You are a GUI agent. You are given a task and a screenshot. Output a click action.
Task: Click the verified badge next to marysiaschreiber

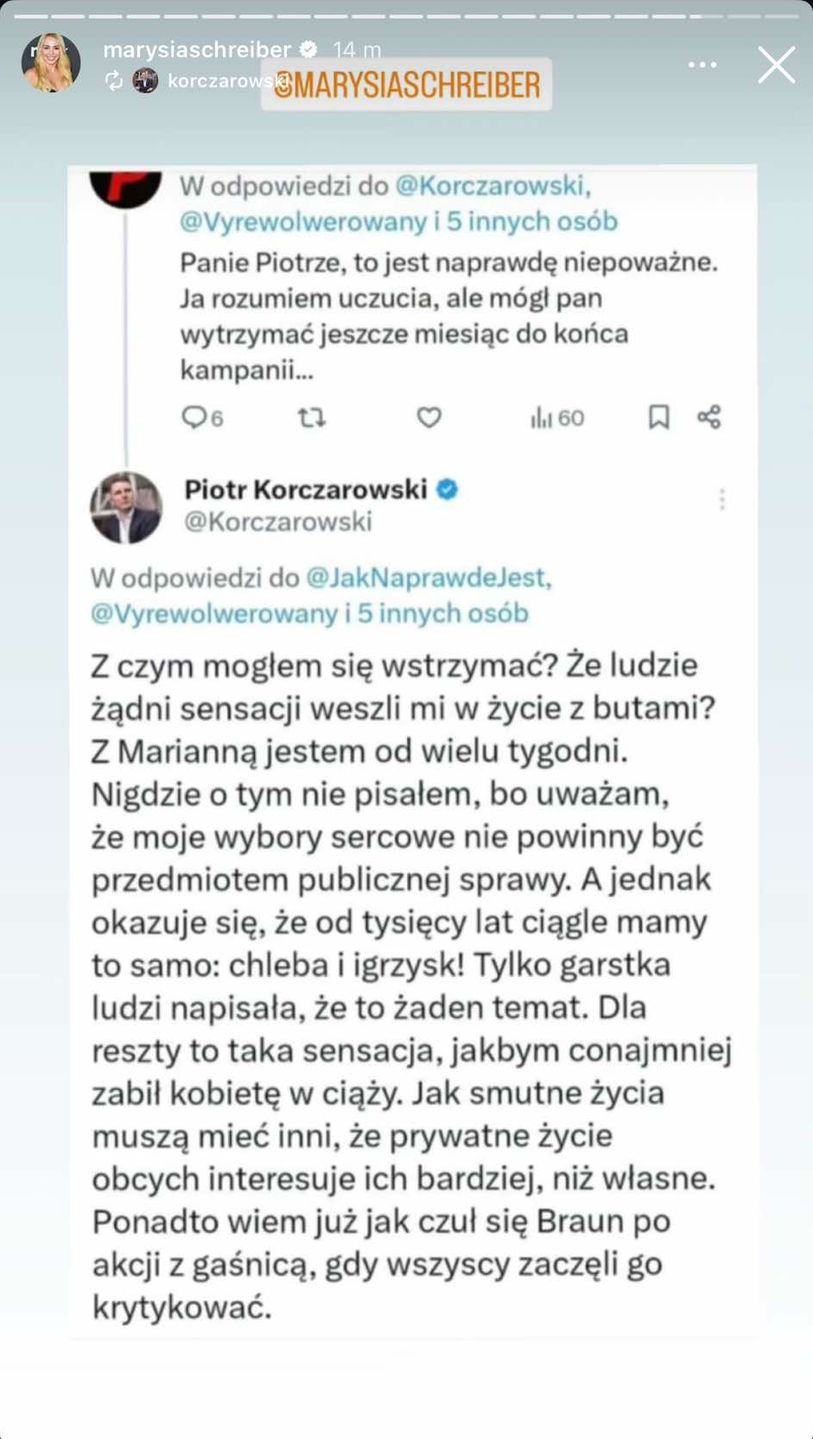[x=309, y=50]
